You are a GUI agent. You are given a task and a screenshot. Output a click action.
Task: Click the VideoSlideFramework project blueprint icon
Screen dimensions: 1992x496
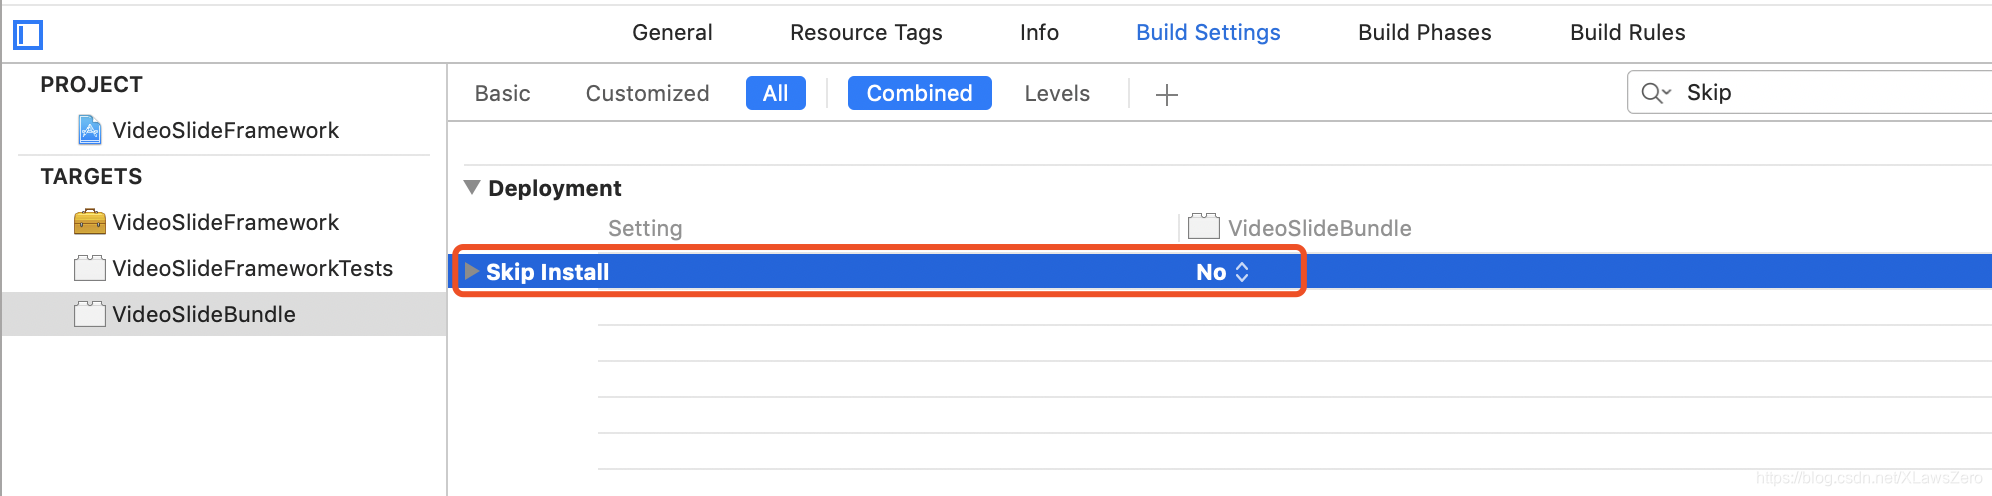tap(90, 130)
